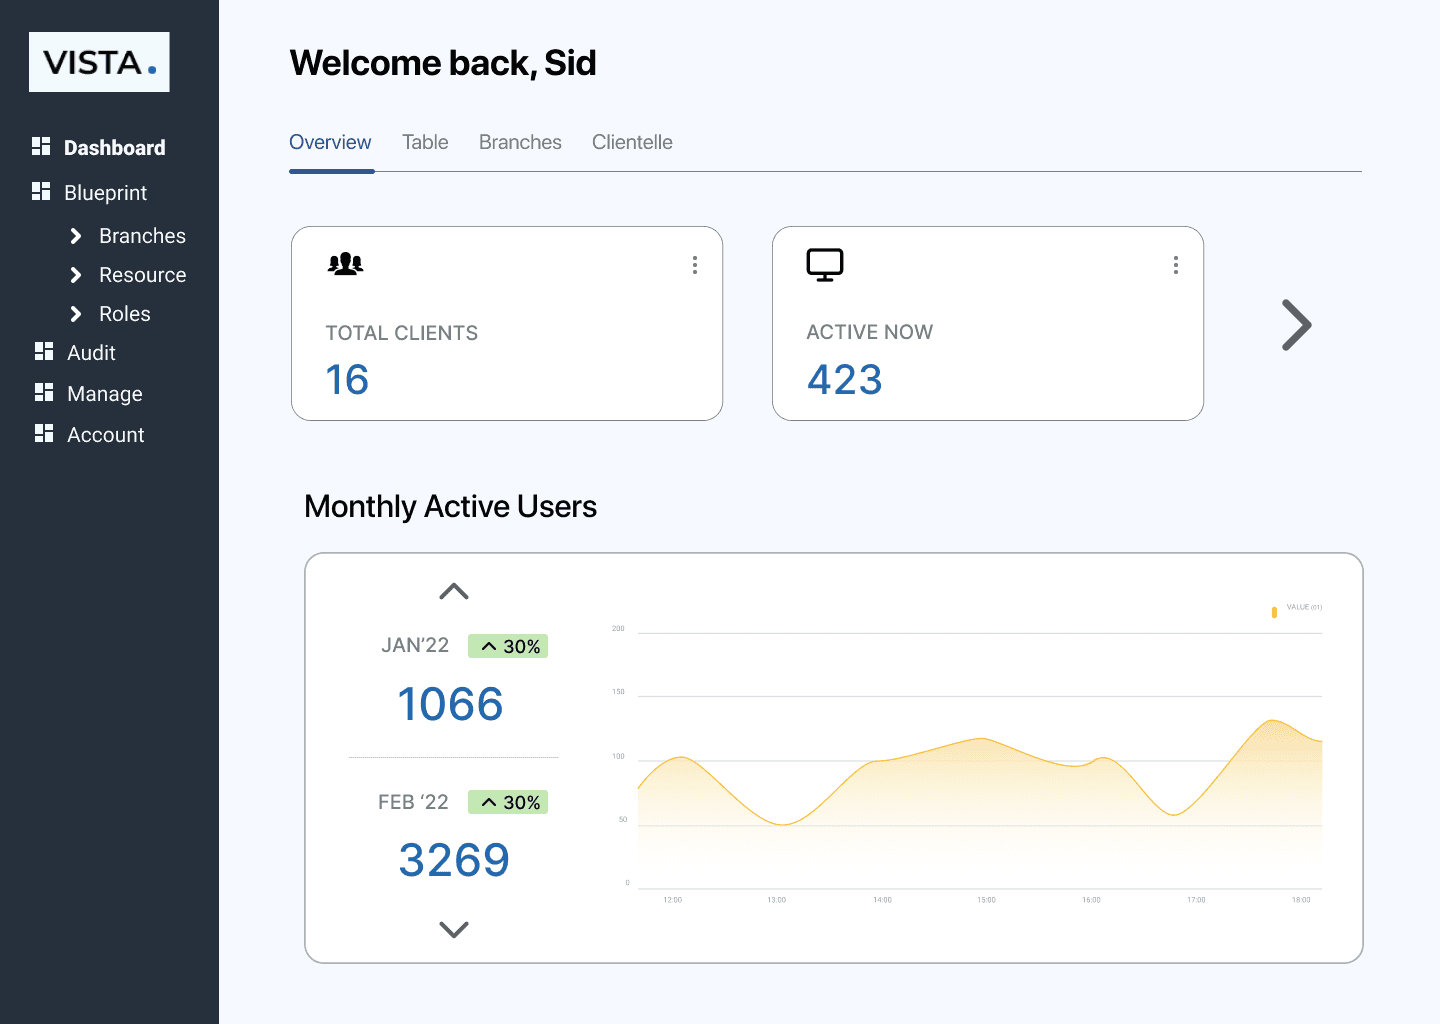Expand Resource in the sidebar
Image resolution: width=1440 pixels, height=1024 pixels.
76,275
